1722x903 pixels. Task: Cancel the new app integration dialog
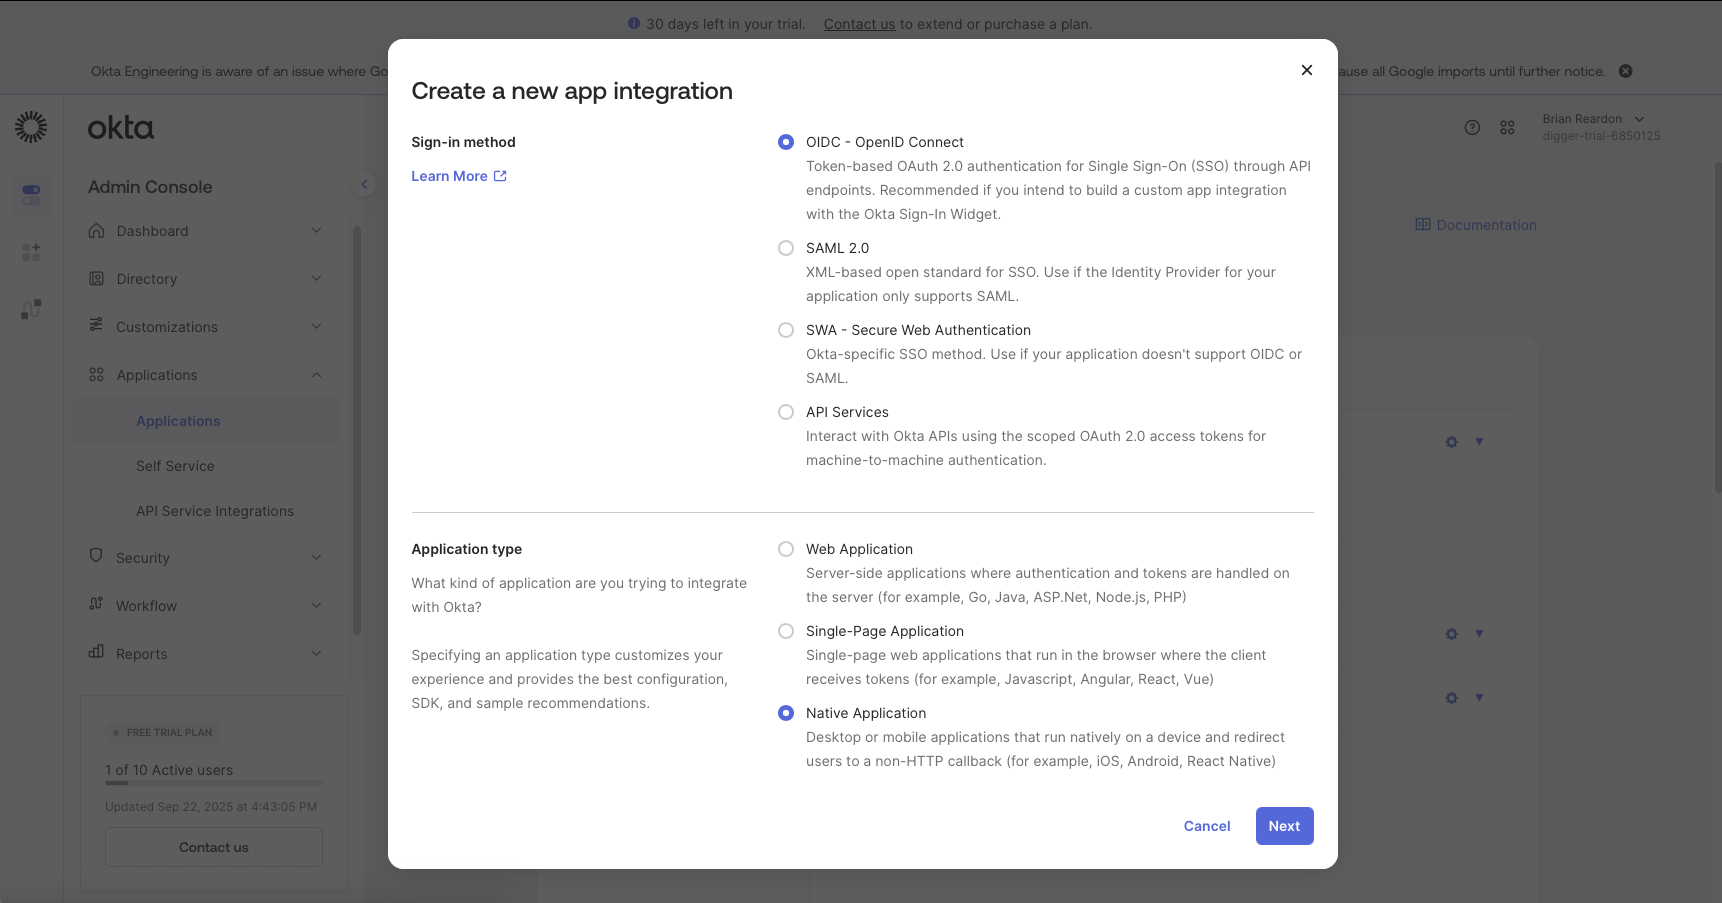tap(1207, 826)
